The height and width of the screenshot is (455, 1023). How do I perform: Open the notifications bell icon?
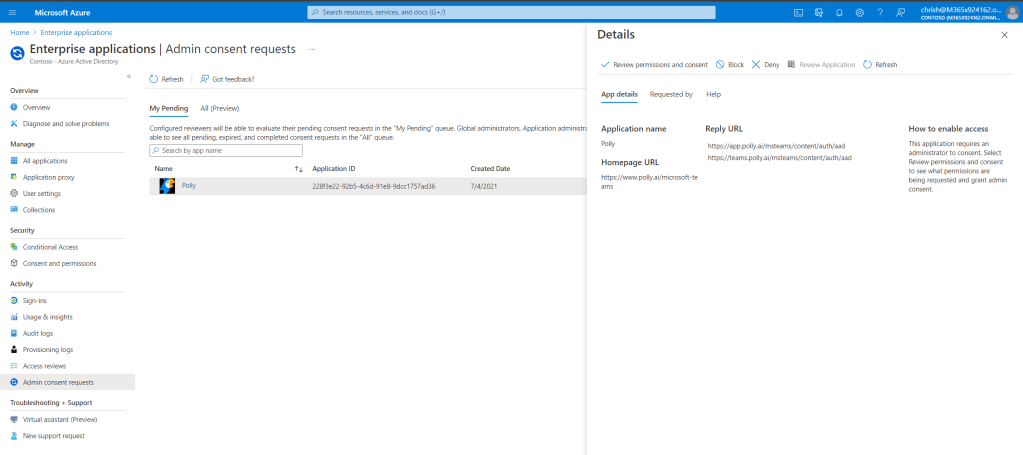point(838,12)
